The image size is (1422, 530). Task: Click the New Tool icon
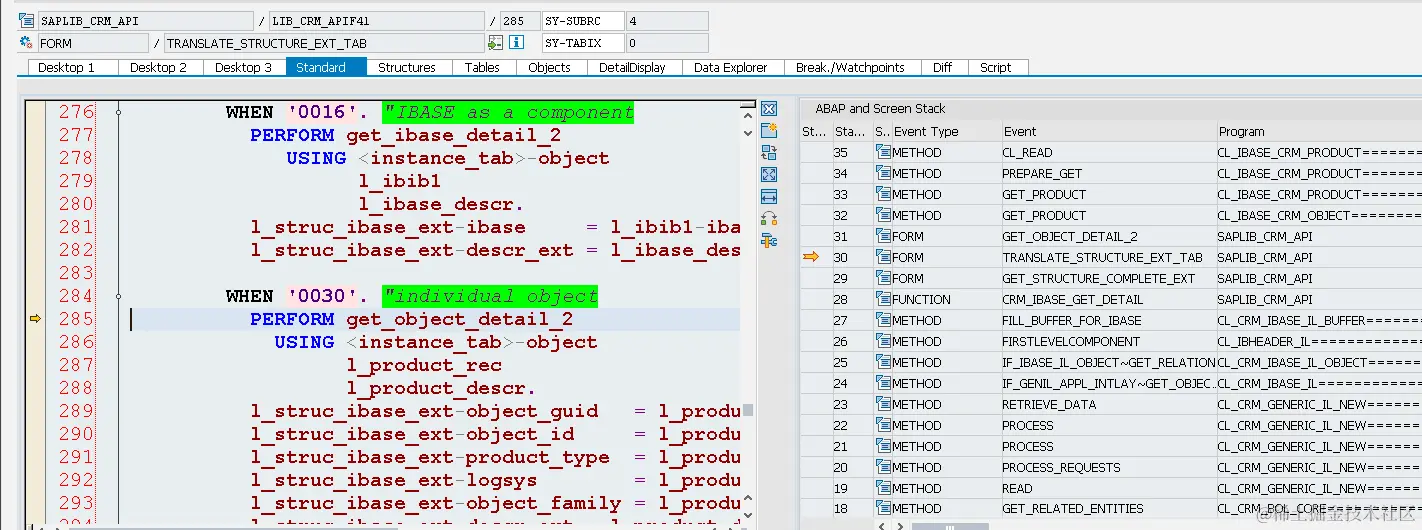click(769, 131)
